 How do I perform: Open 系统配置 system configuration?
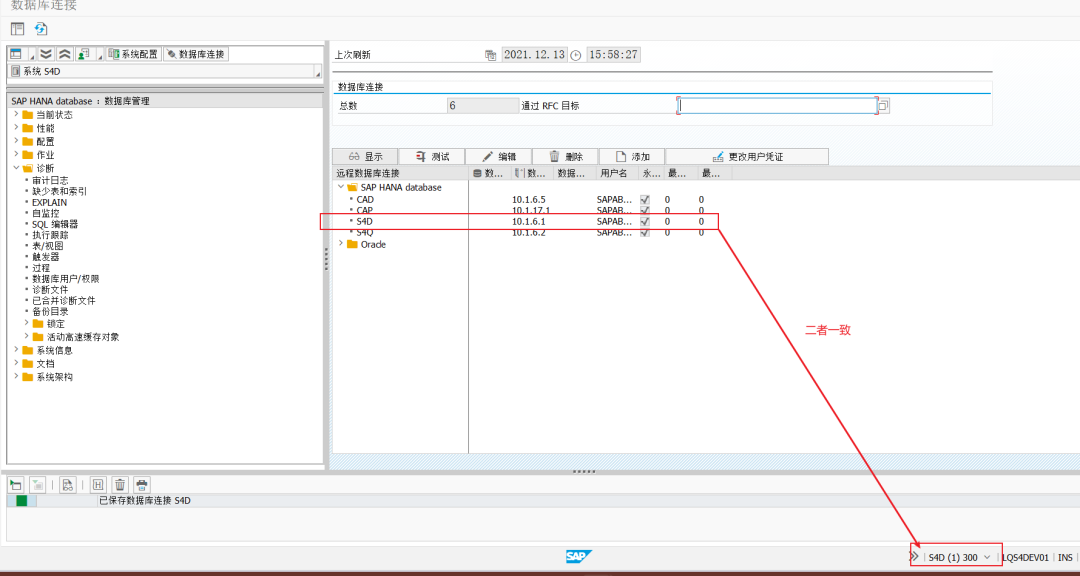[x=134, y=54]
